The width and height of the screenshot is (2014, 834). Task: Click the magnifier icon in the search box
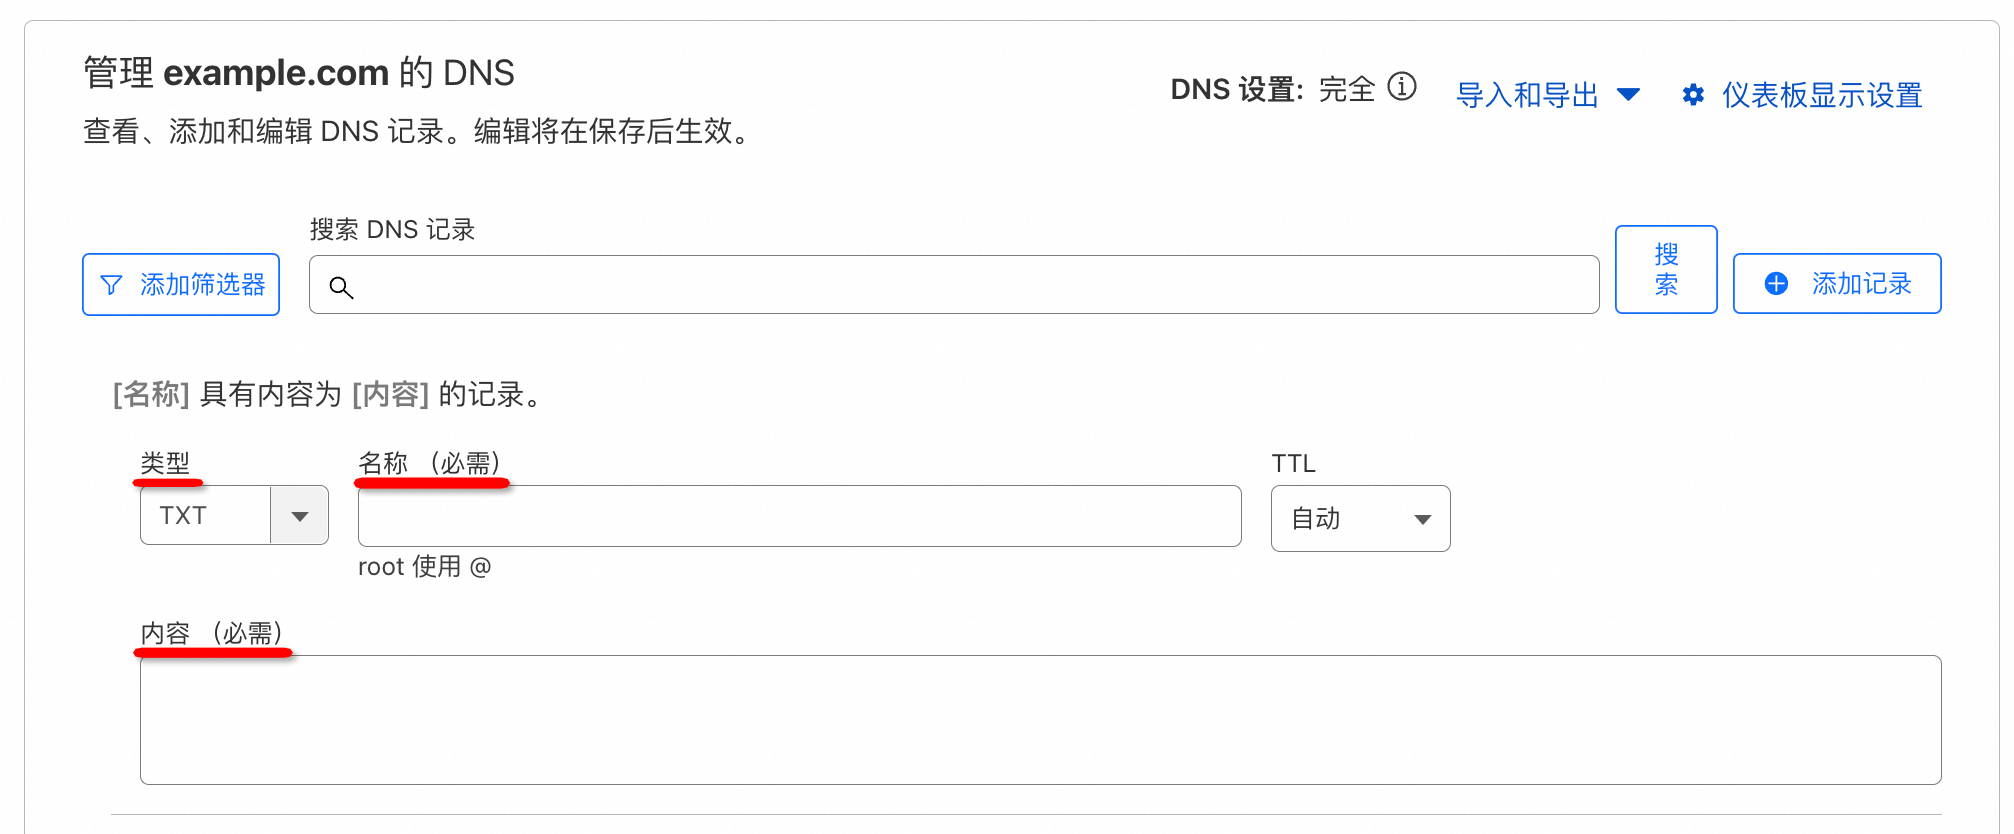click(341, 288)
